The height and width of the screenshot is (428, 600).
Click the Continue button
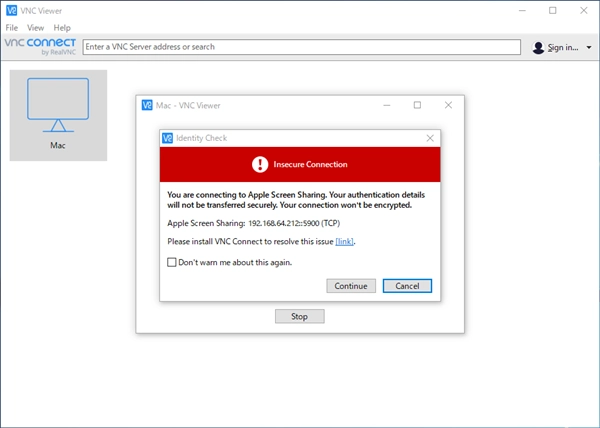[351, 286]
